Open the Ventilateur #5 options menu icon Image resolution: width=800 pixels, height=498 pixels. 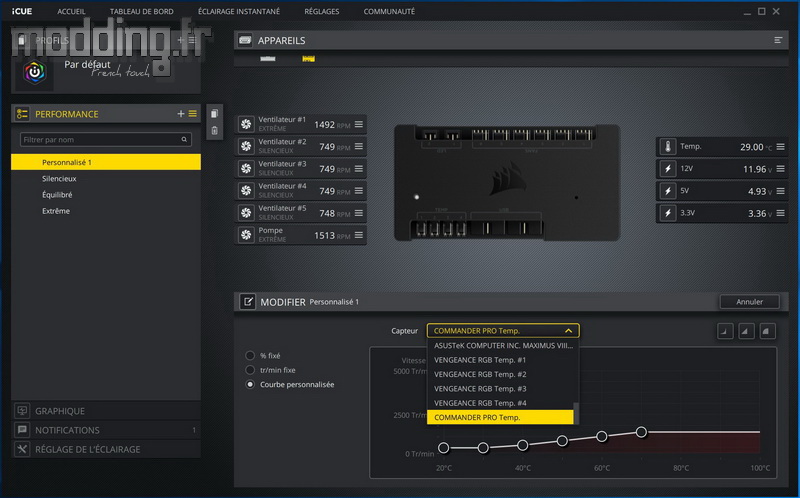[x=359, y=213]
